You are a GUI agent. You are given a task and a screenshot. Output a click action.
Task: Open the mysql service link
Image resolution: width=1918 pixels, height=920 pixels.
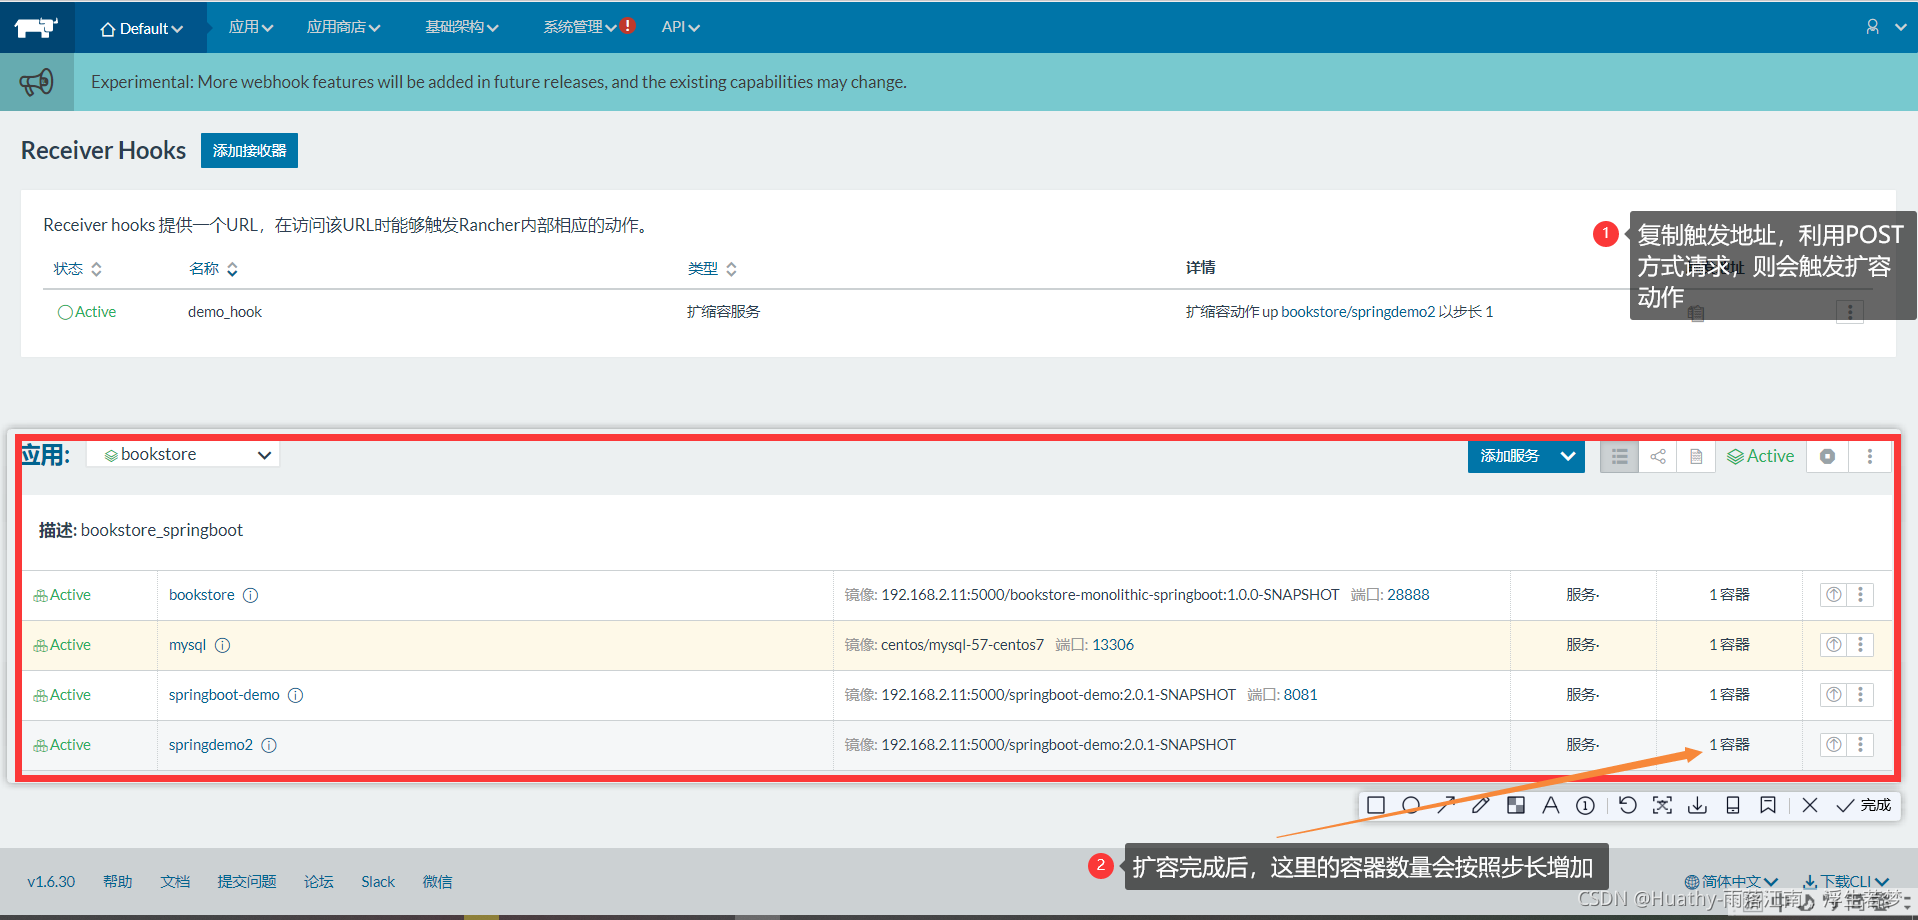click(187, 645)
